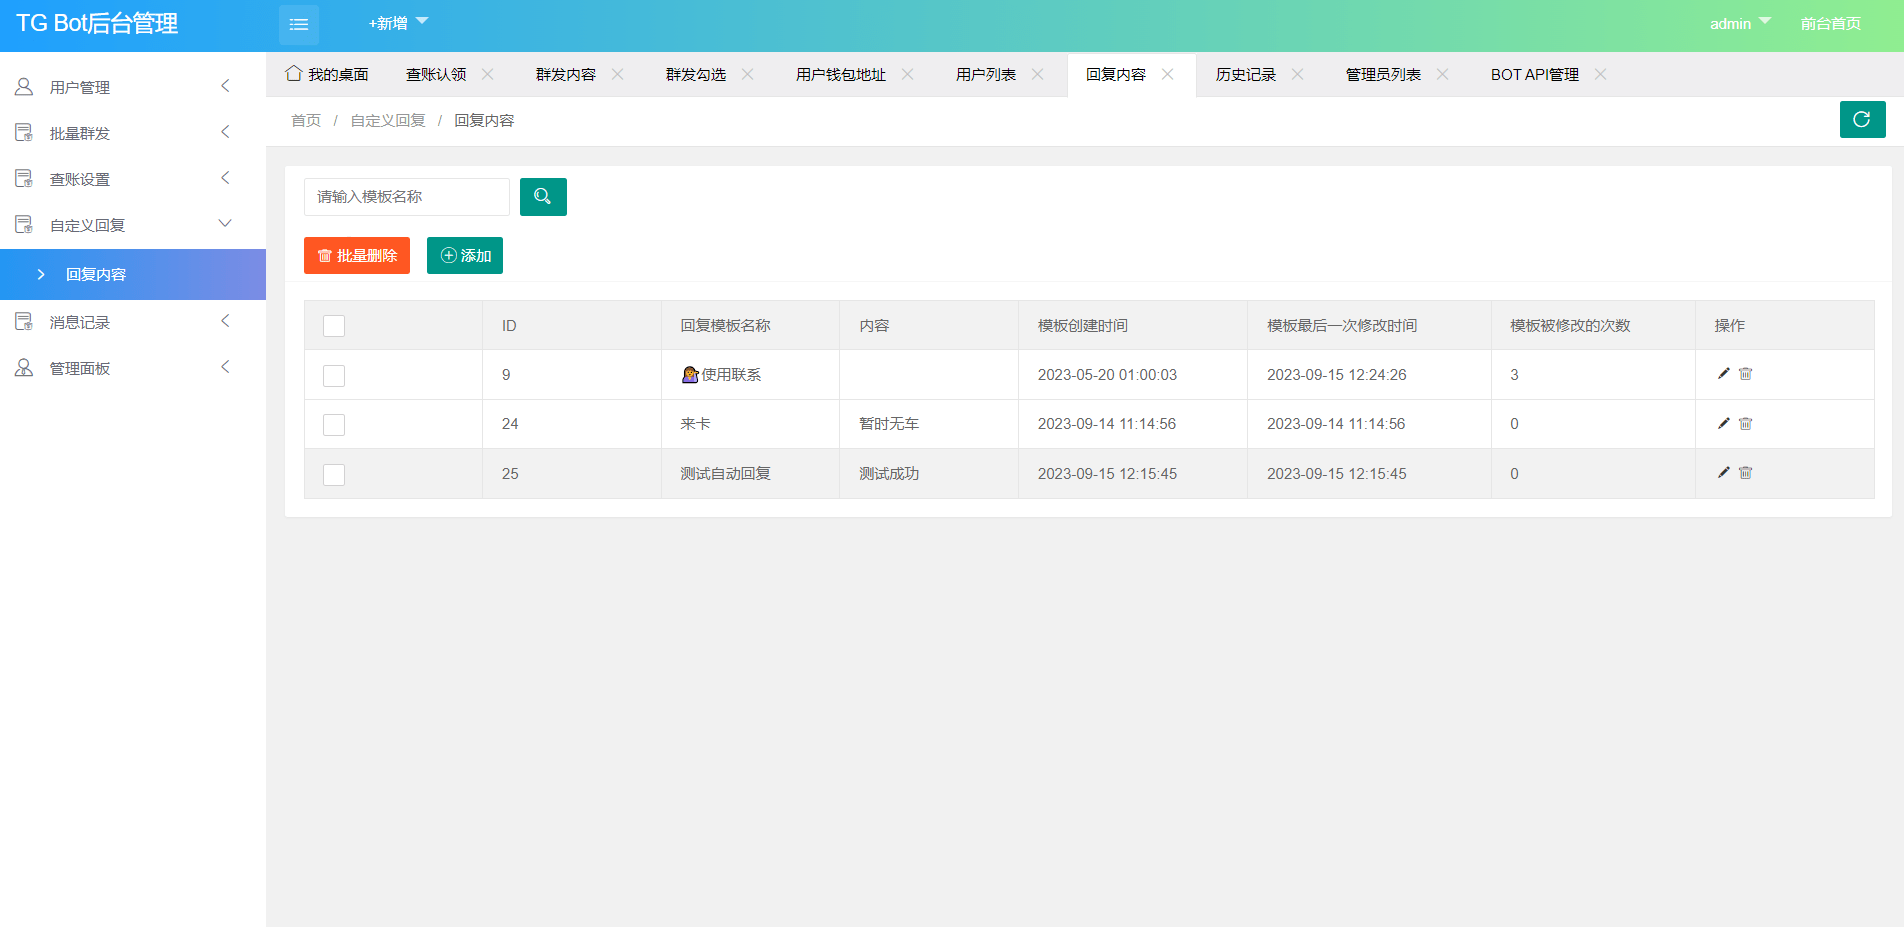Check the select-all checkbox in table header
This screenshot has width=1904, height=927.
334,326
